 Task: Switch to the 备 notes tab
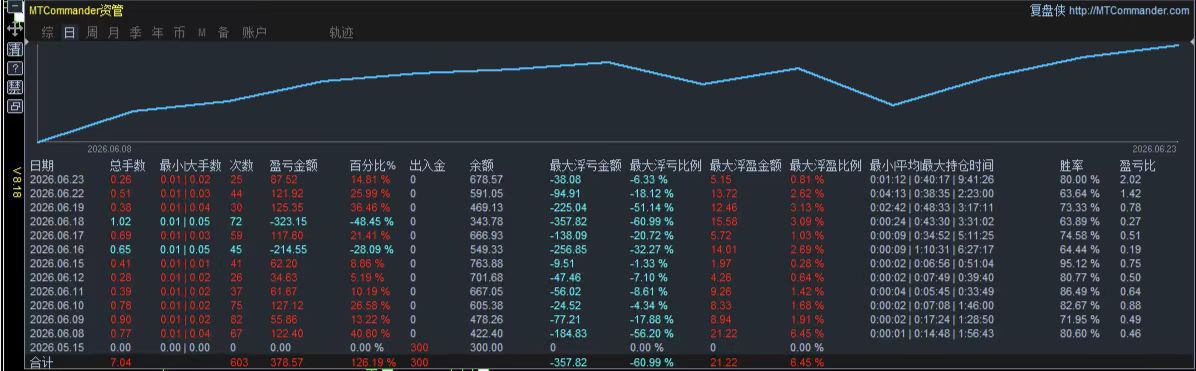pos(223,33)
